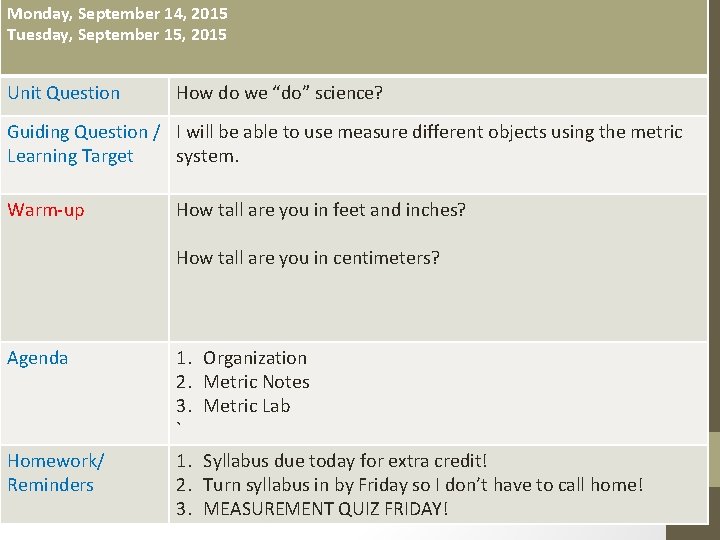Click agenda item "Metric Notes"
Viewport: 720px width, 540px height.
click(x=256, y=382)
